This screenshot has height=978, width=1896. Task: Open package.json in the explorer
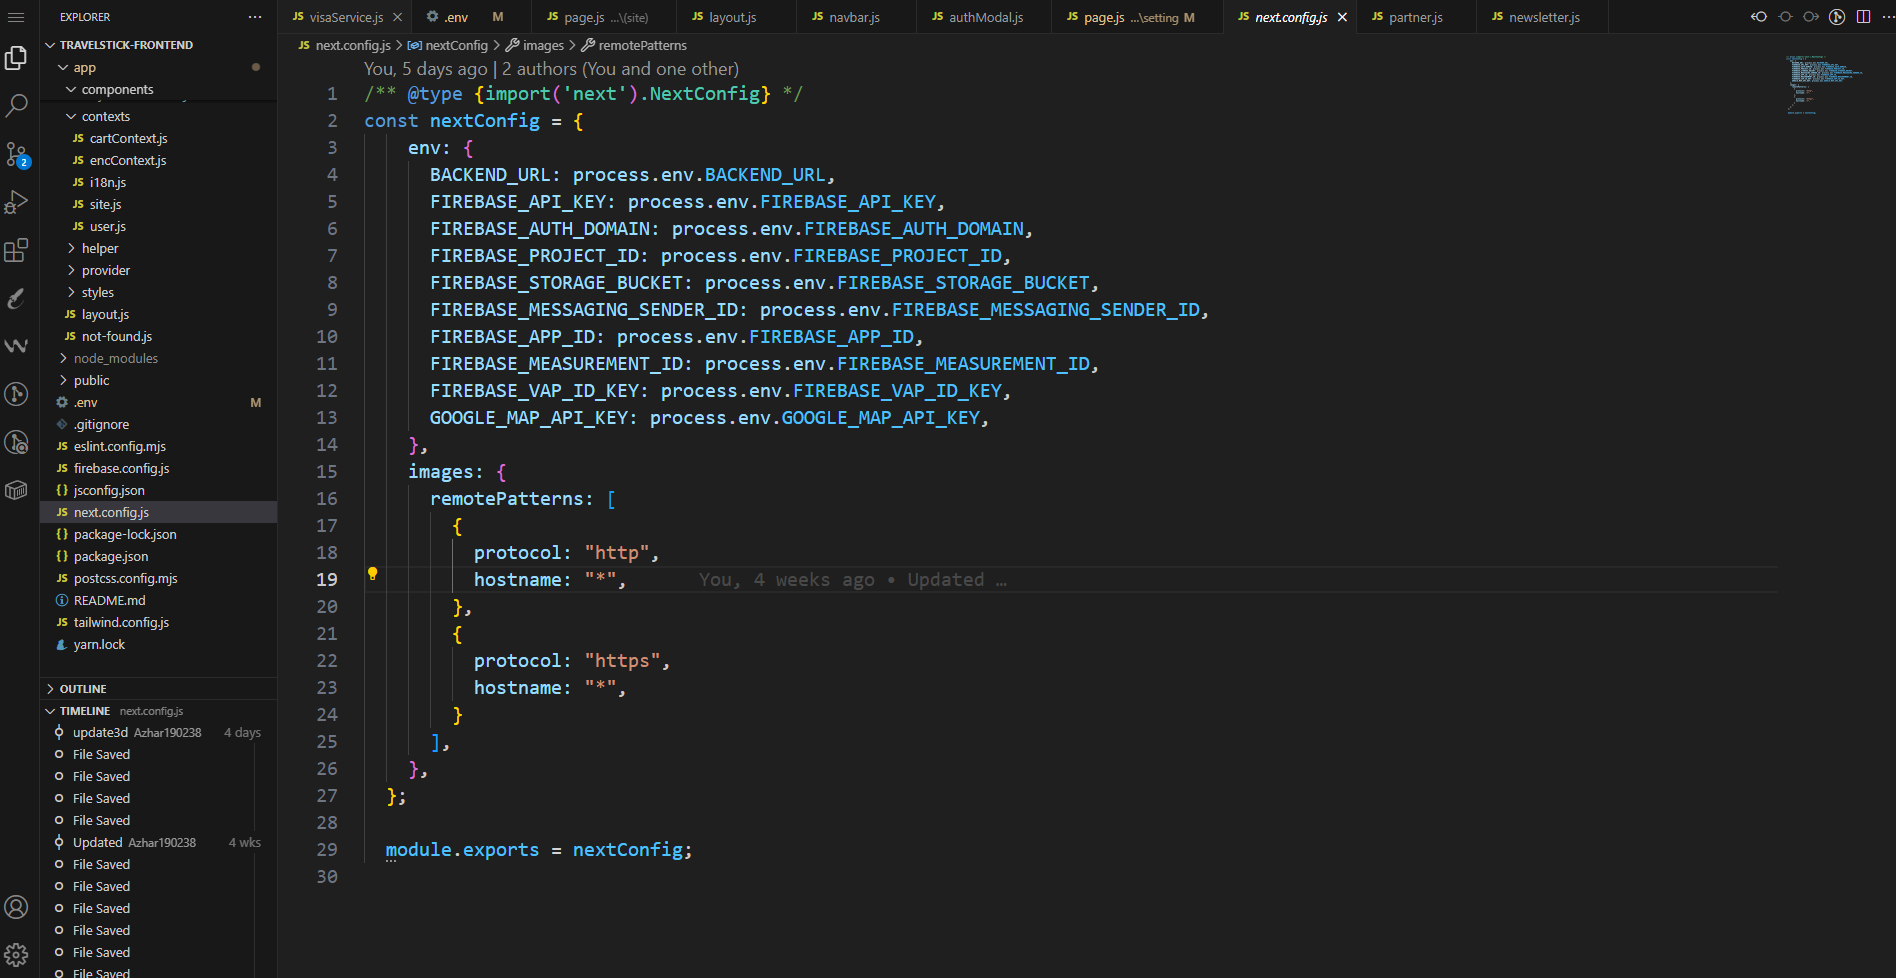coord(159,556)
